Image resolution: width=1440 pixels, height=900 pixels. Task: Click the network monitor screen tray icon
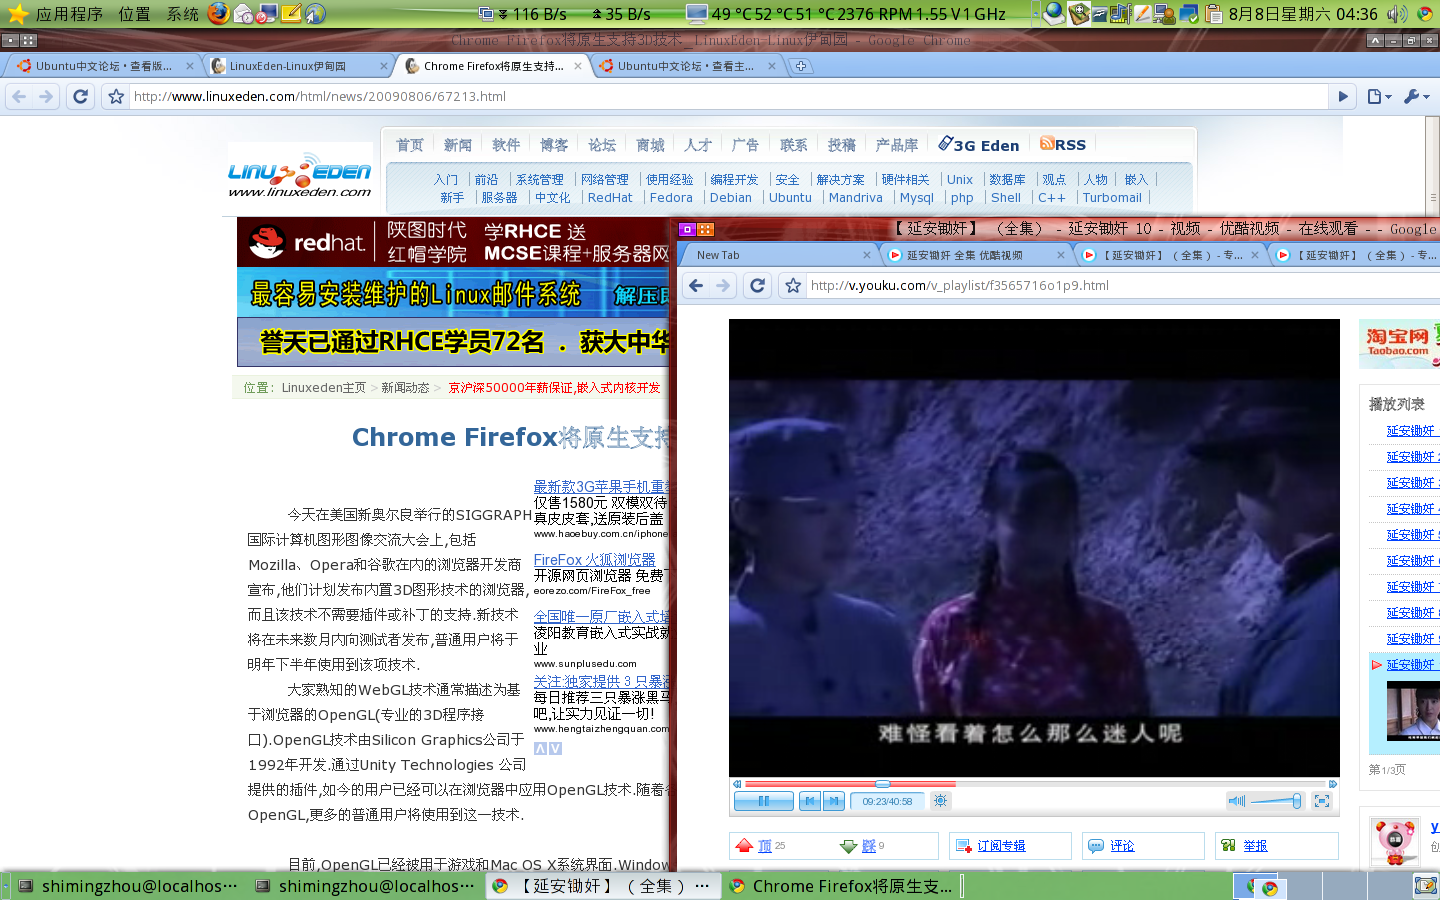click(1188, 14)
